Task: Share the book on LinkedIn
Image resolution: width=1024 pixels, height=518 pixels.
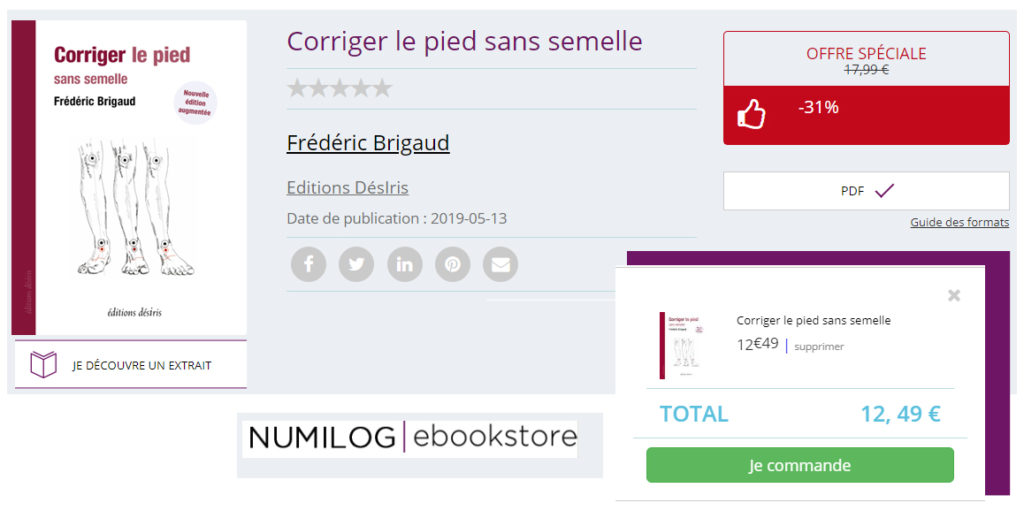Action: click(x=404, y=265)
